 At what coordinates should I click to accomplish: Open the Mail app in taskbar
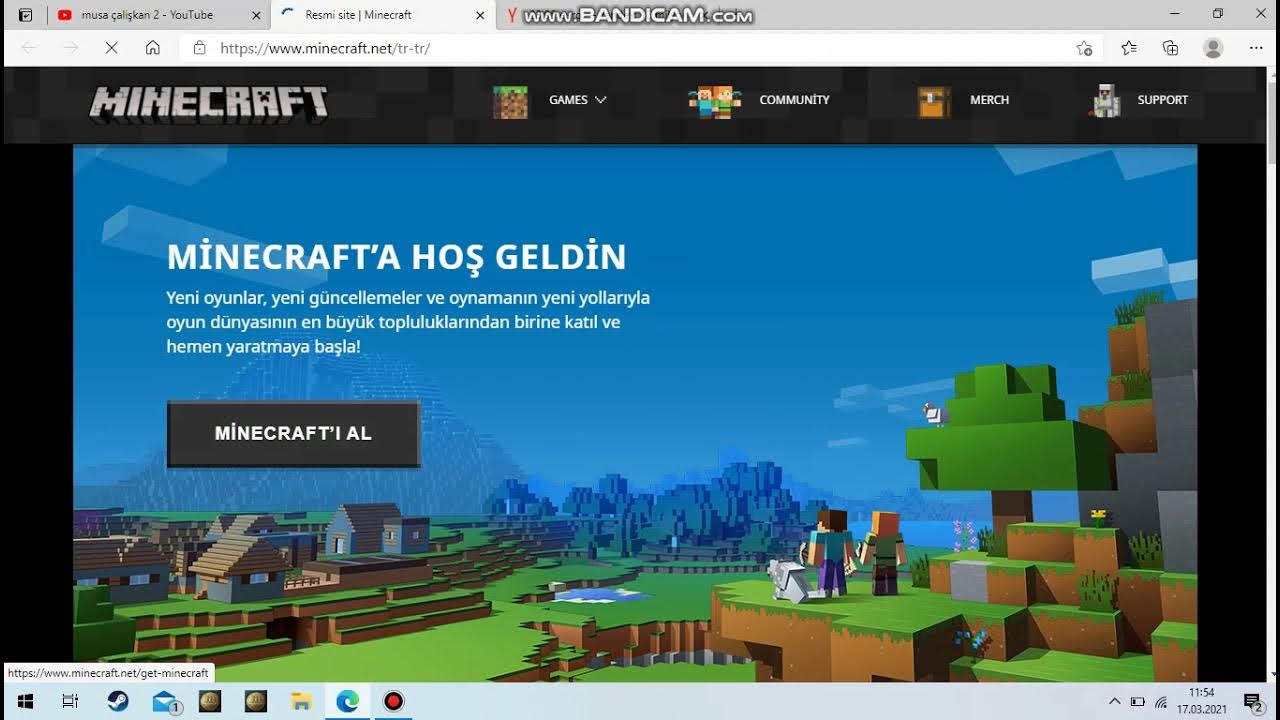pyautogui.click(x=165, y=702)
